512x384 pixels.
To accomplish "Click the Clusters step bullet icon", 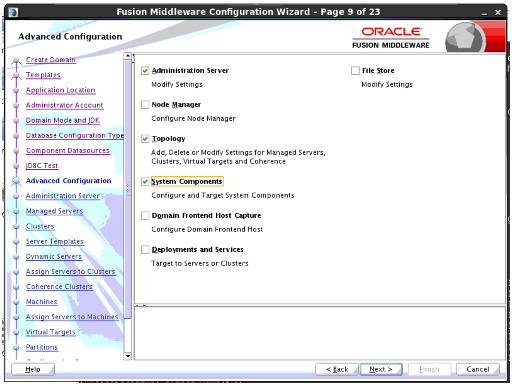I will [16, 226].
